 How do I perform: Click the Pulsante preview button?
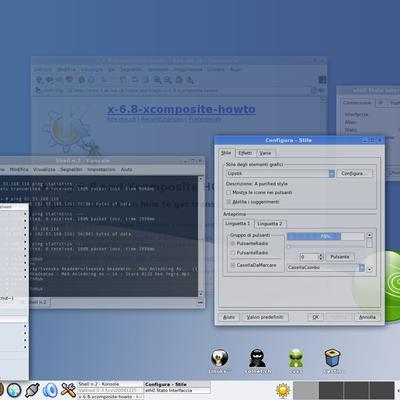tap(340, 257)
